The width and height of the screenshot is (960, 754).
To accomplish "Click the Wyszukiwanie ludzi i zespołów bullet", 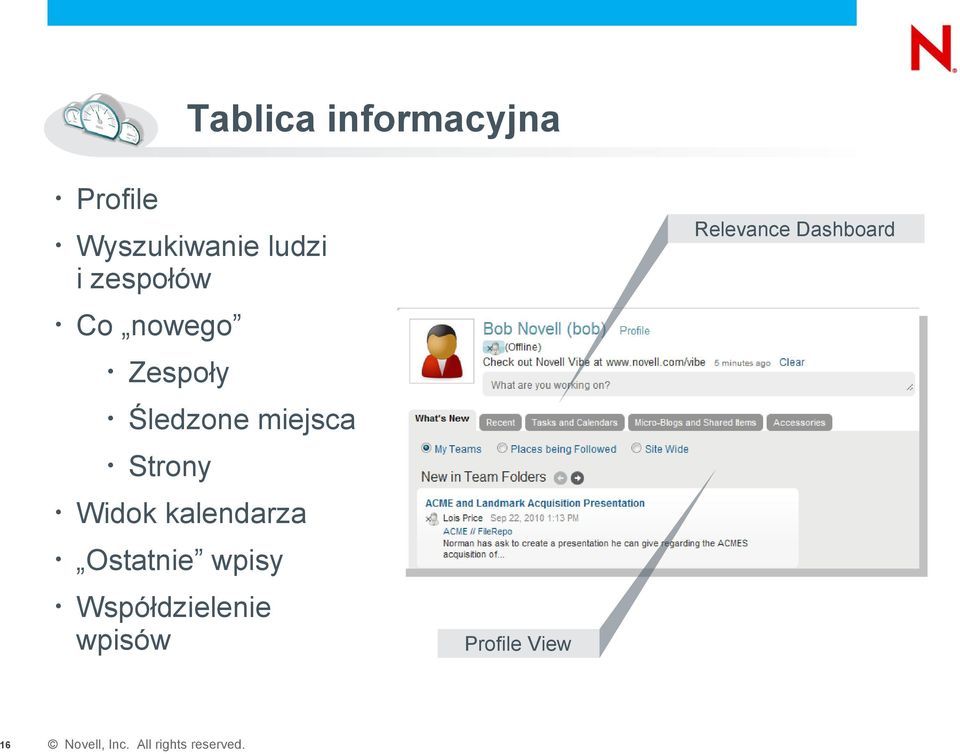I will [201, 263].
